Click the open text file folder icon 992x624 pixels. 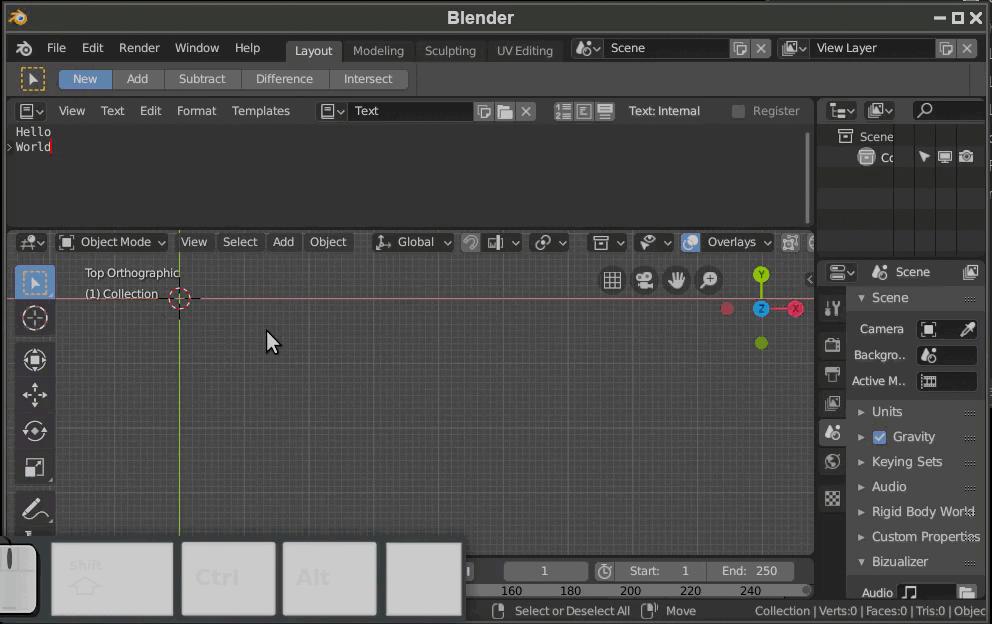tap(505, 111)
